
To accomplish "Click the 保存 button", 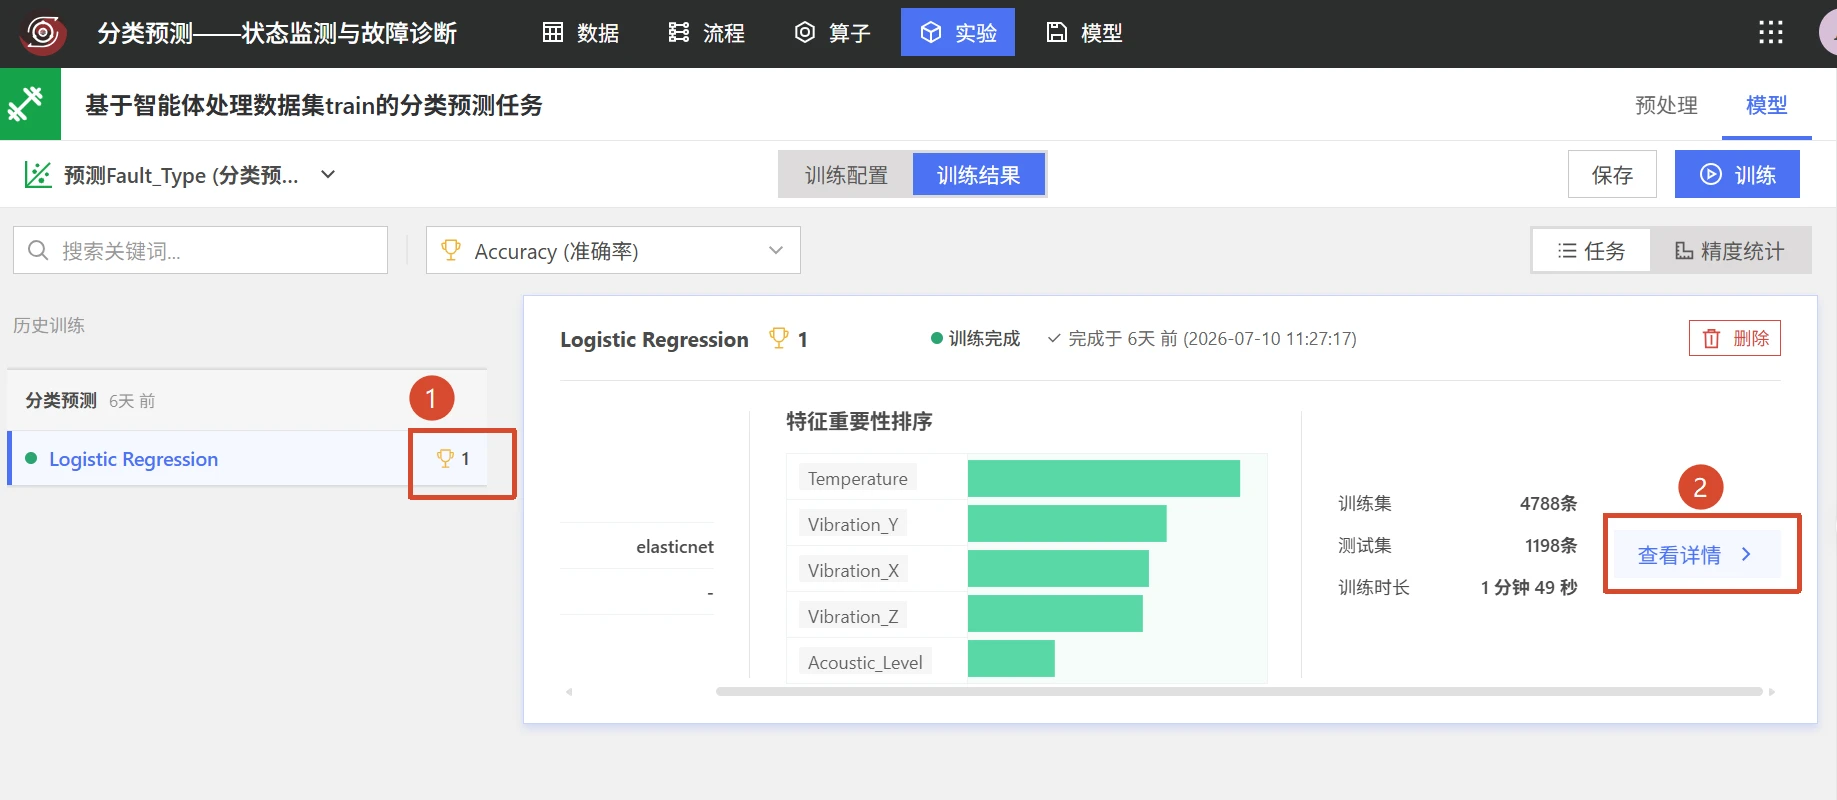I will 1612,175.
